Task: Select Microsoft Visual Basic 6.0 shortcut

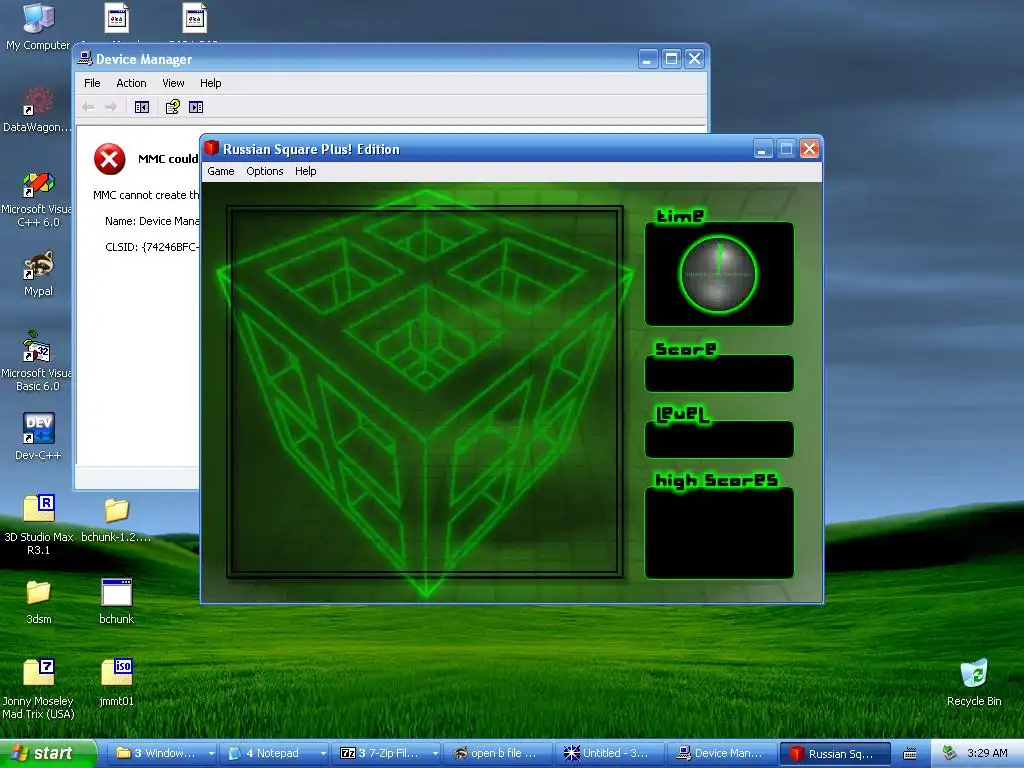Action: point(38,361)
